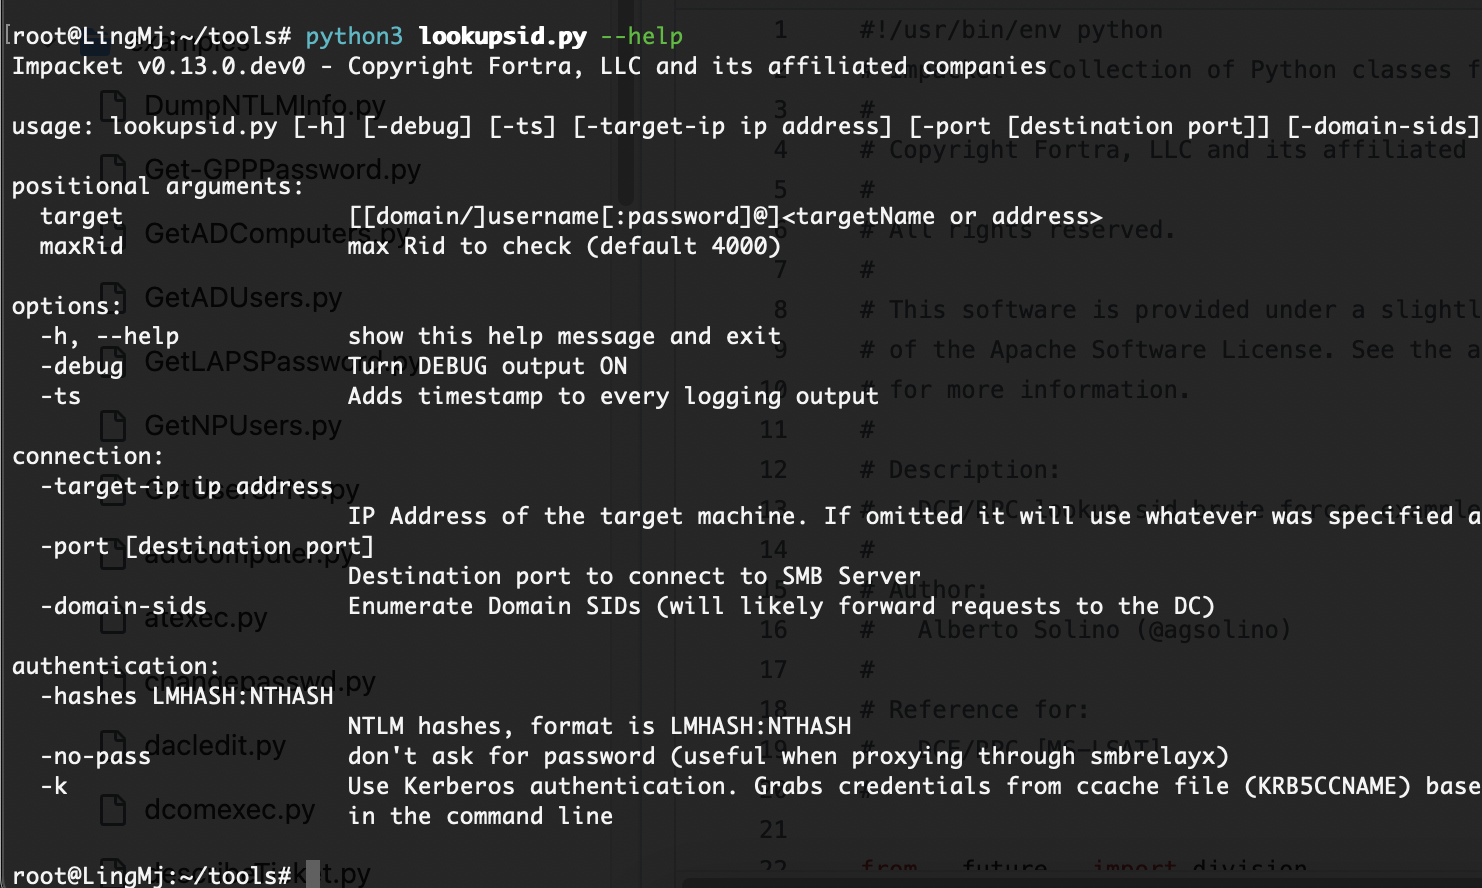Select the file icon beside GetNPUsers.py
This screenshot has height=888, width=1482.
click(113, 425)
